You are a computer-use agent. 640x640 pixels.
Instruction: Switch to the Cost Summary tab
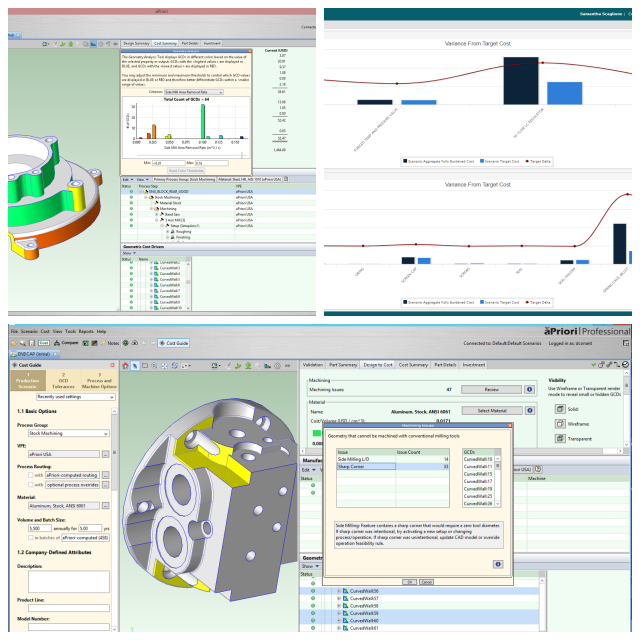pos(414,365)
